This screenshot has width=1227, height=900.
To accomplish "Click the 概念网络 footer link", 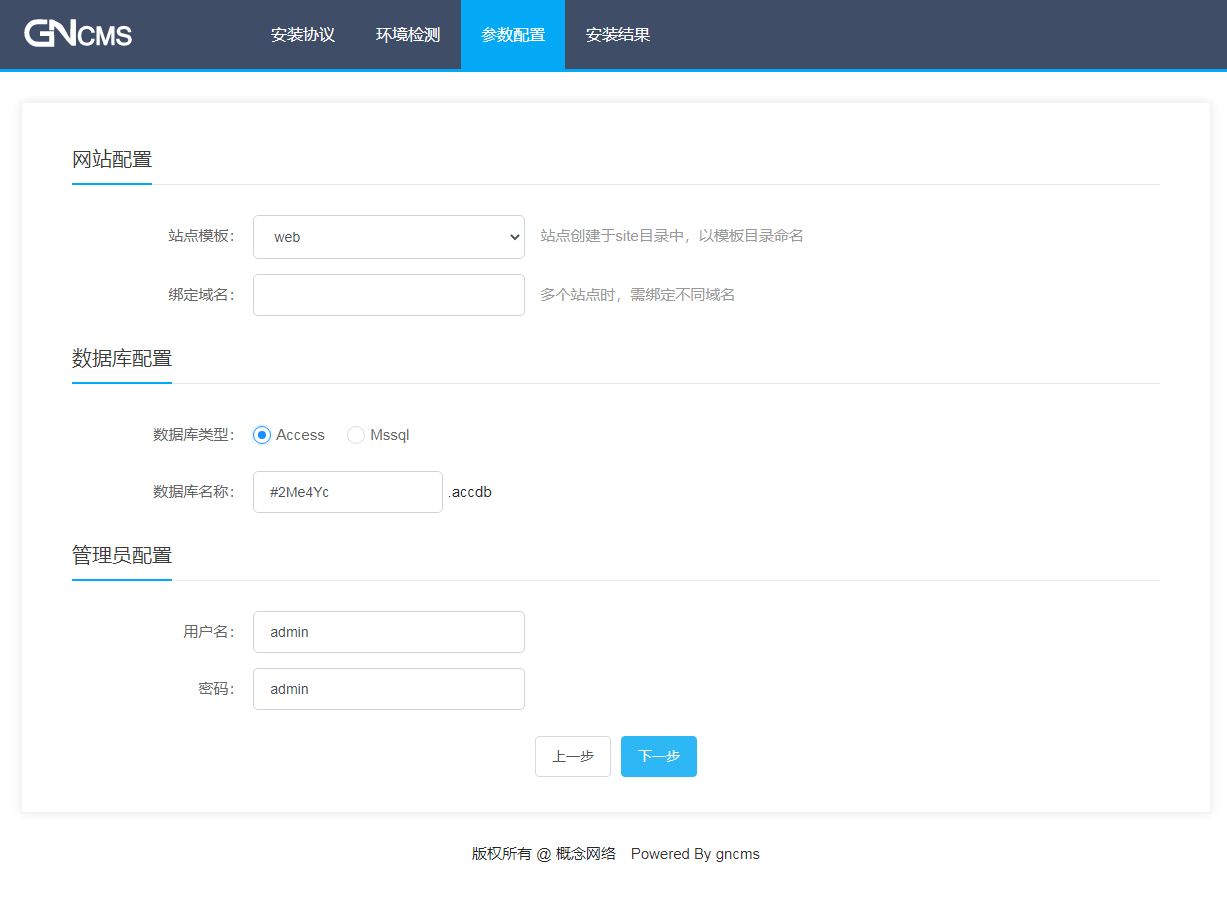I will click(x=586, y=854).
